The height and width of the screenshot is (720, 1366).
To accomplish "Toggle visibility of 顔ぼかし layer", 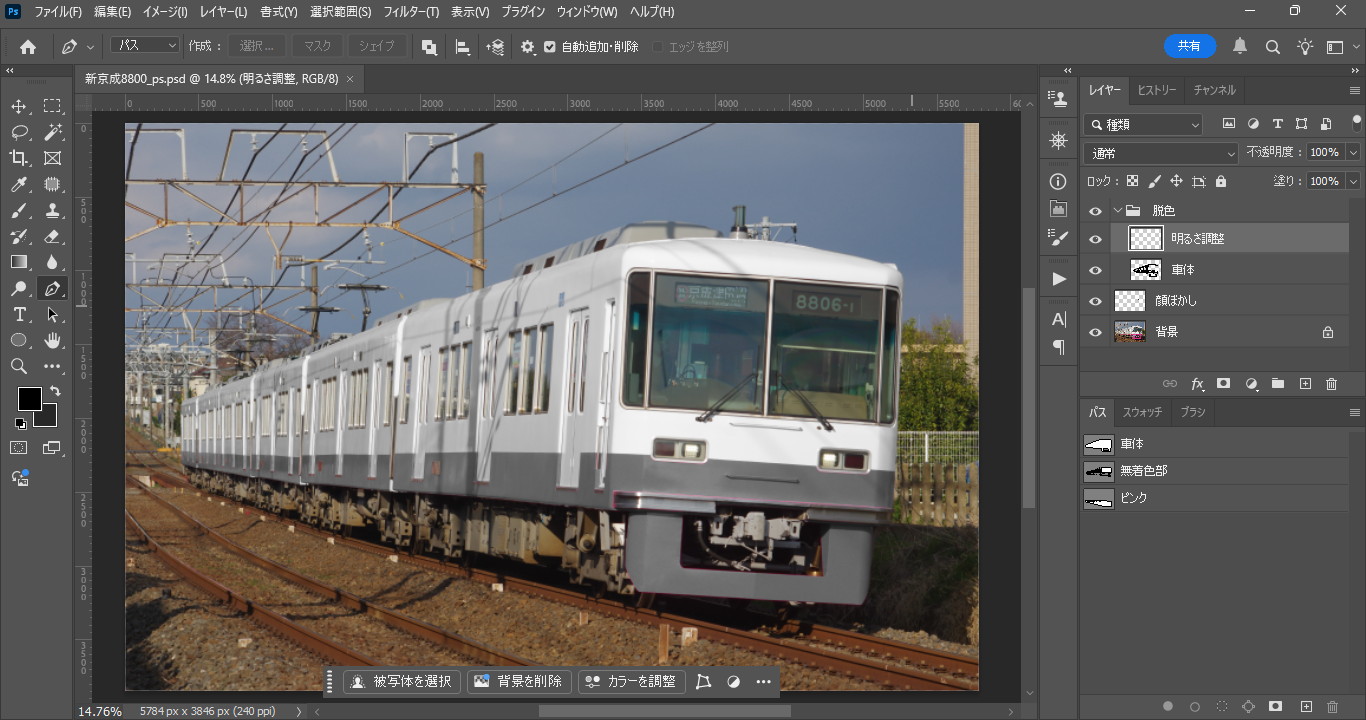I will tap(1095, 301).
